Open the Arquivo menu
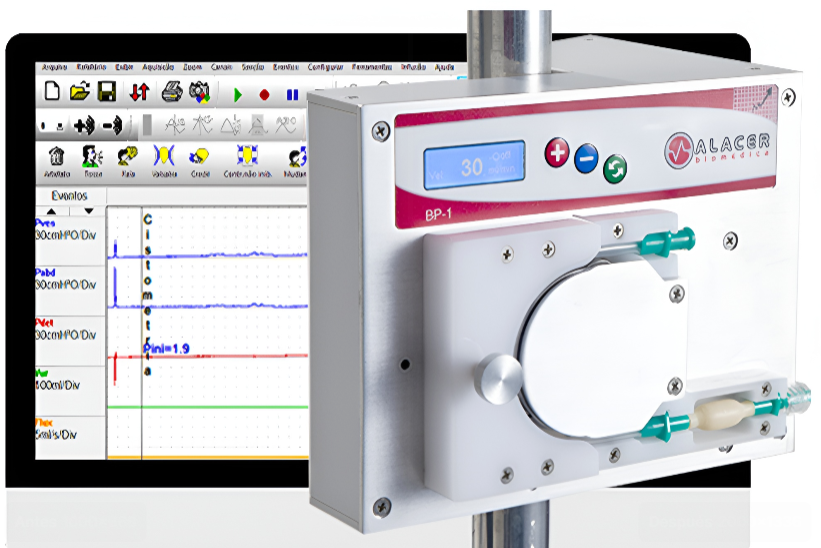Viewport: 821px width, 548px height. coord(55,67)
